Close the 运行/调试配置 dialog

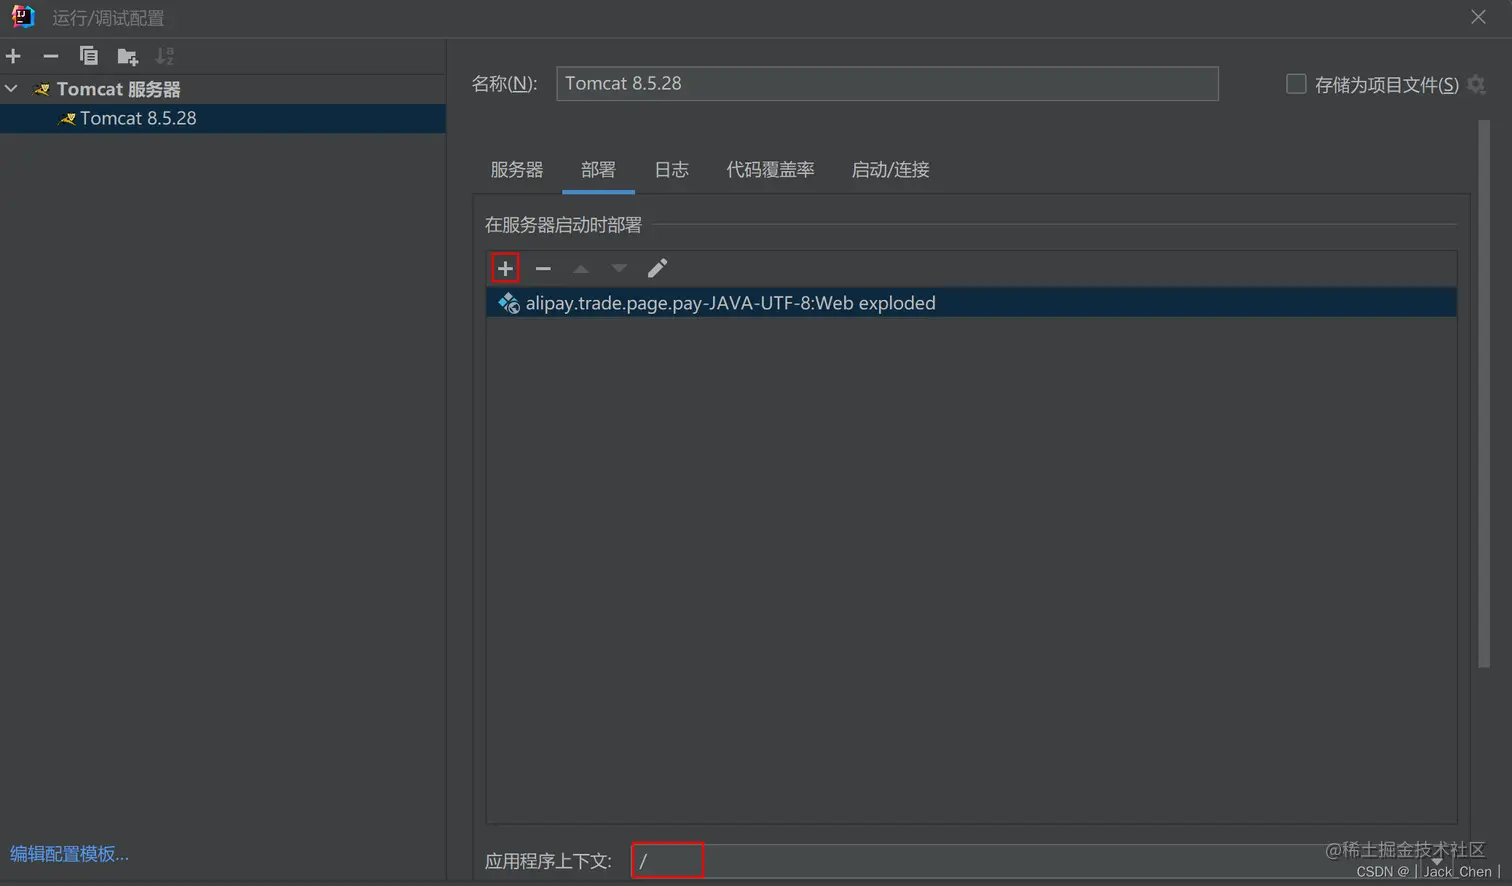tap(1478, 17)
